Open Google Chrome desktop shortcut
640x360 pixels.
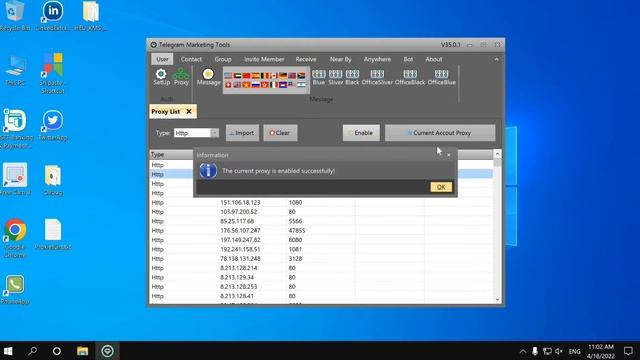pyautogui.click(x=15, y=238)
